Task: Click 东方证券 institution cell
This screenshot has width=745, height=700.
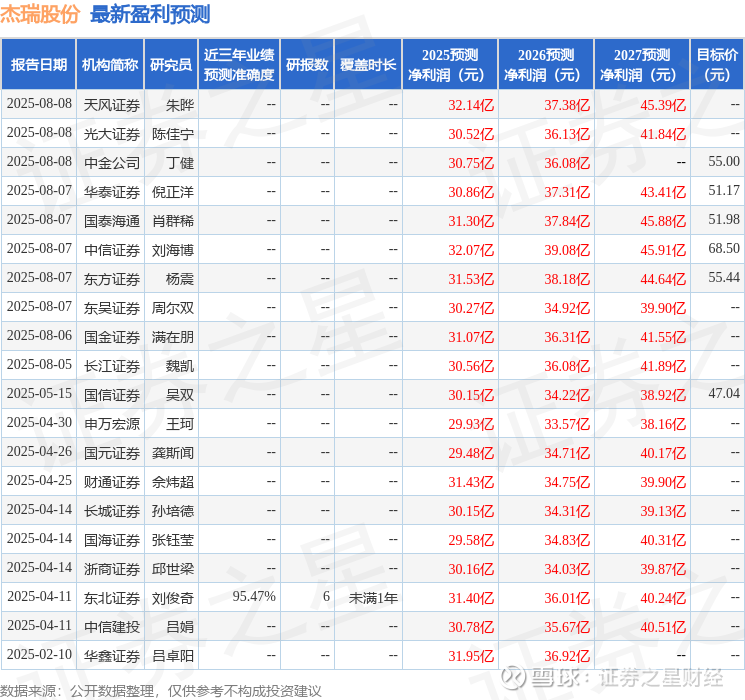Action: tap(112, 279)
